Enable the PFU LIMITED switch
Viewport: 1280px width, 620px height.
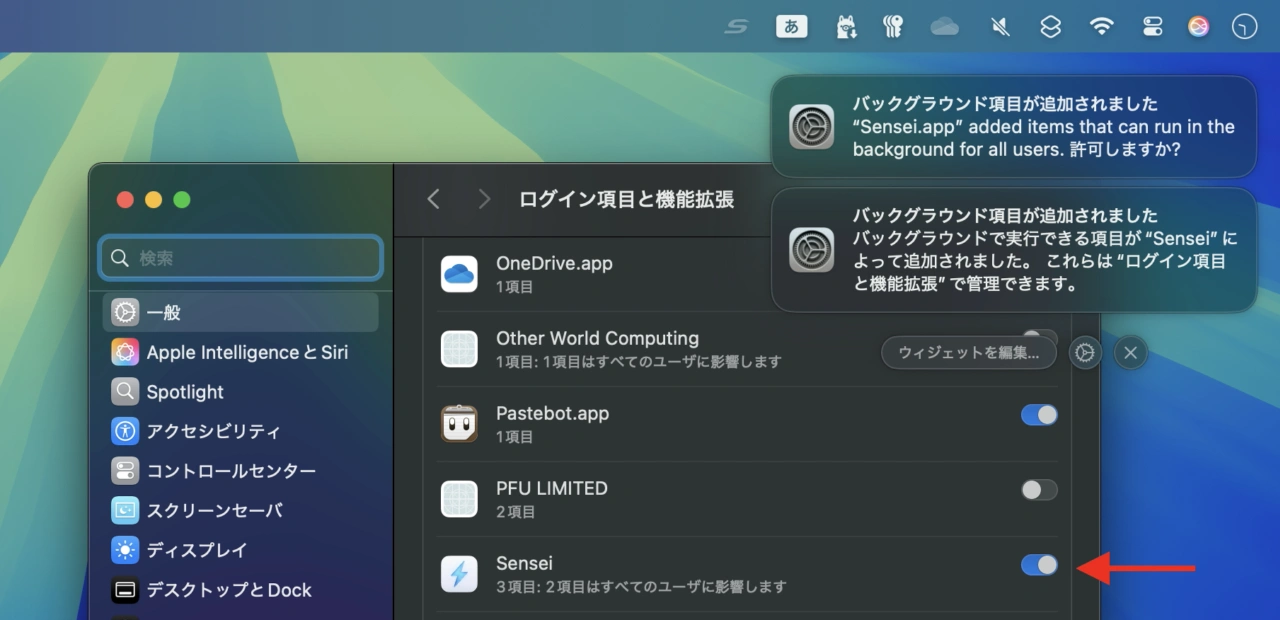[1039, 490]
